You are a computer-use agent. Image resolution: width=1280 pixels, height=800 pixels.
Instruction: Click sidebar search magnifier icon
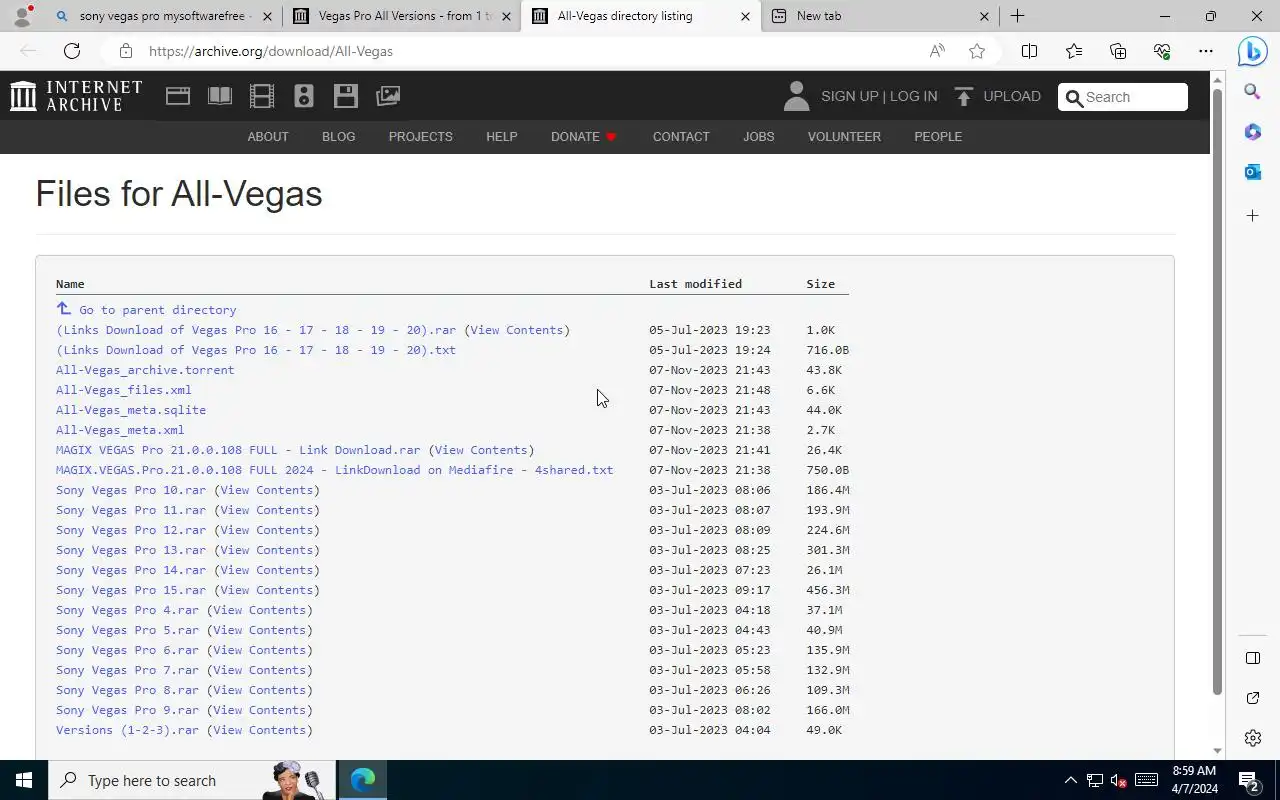(x=1252, y=92)
